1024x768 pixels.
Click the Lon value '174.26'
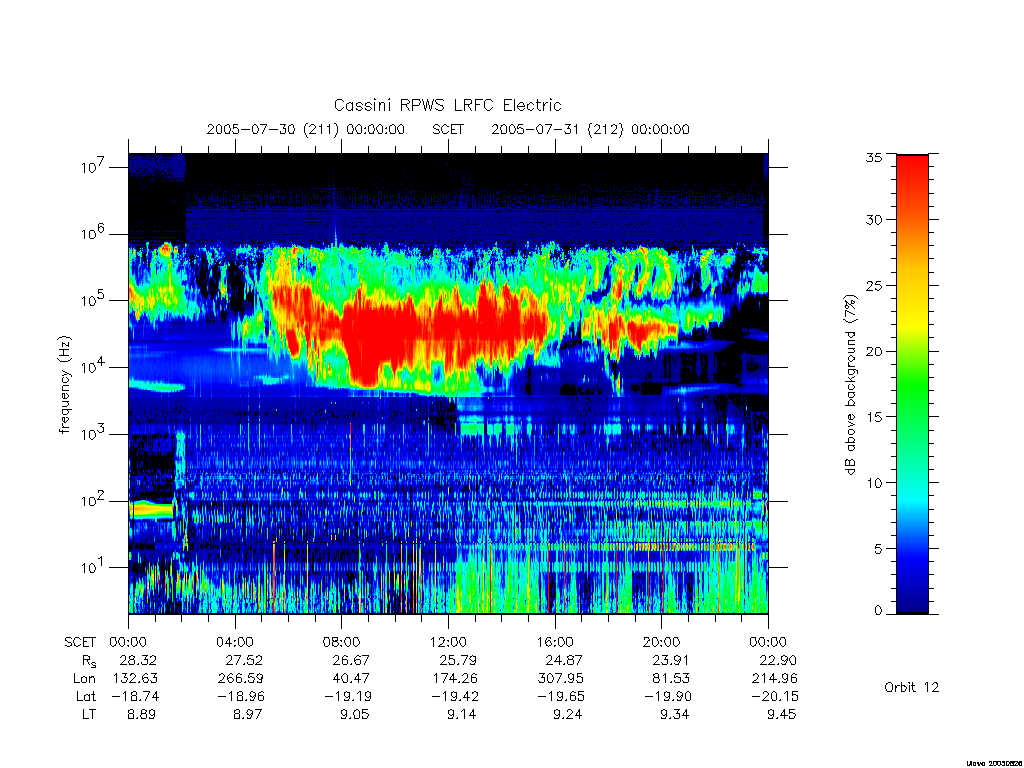coord(455,679)
